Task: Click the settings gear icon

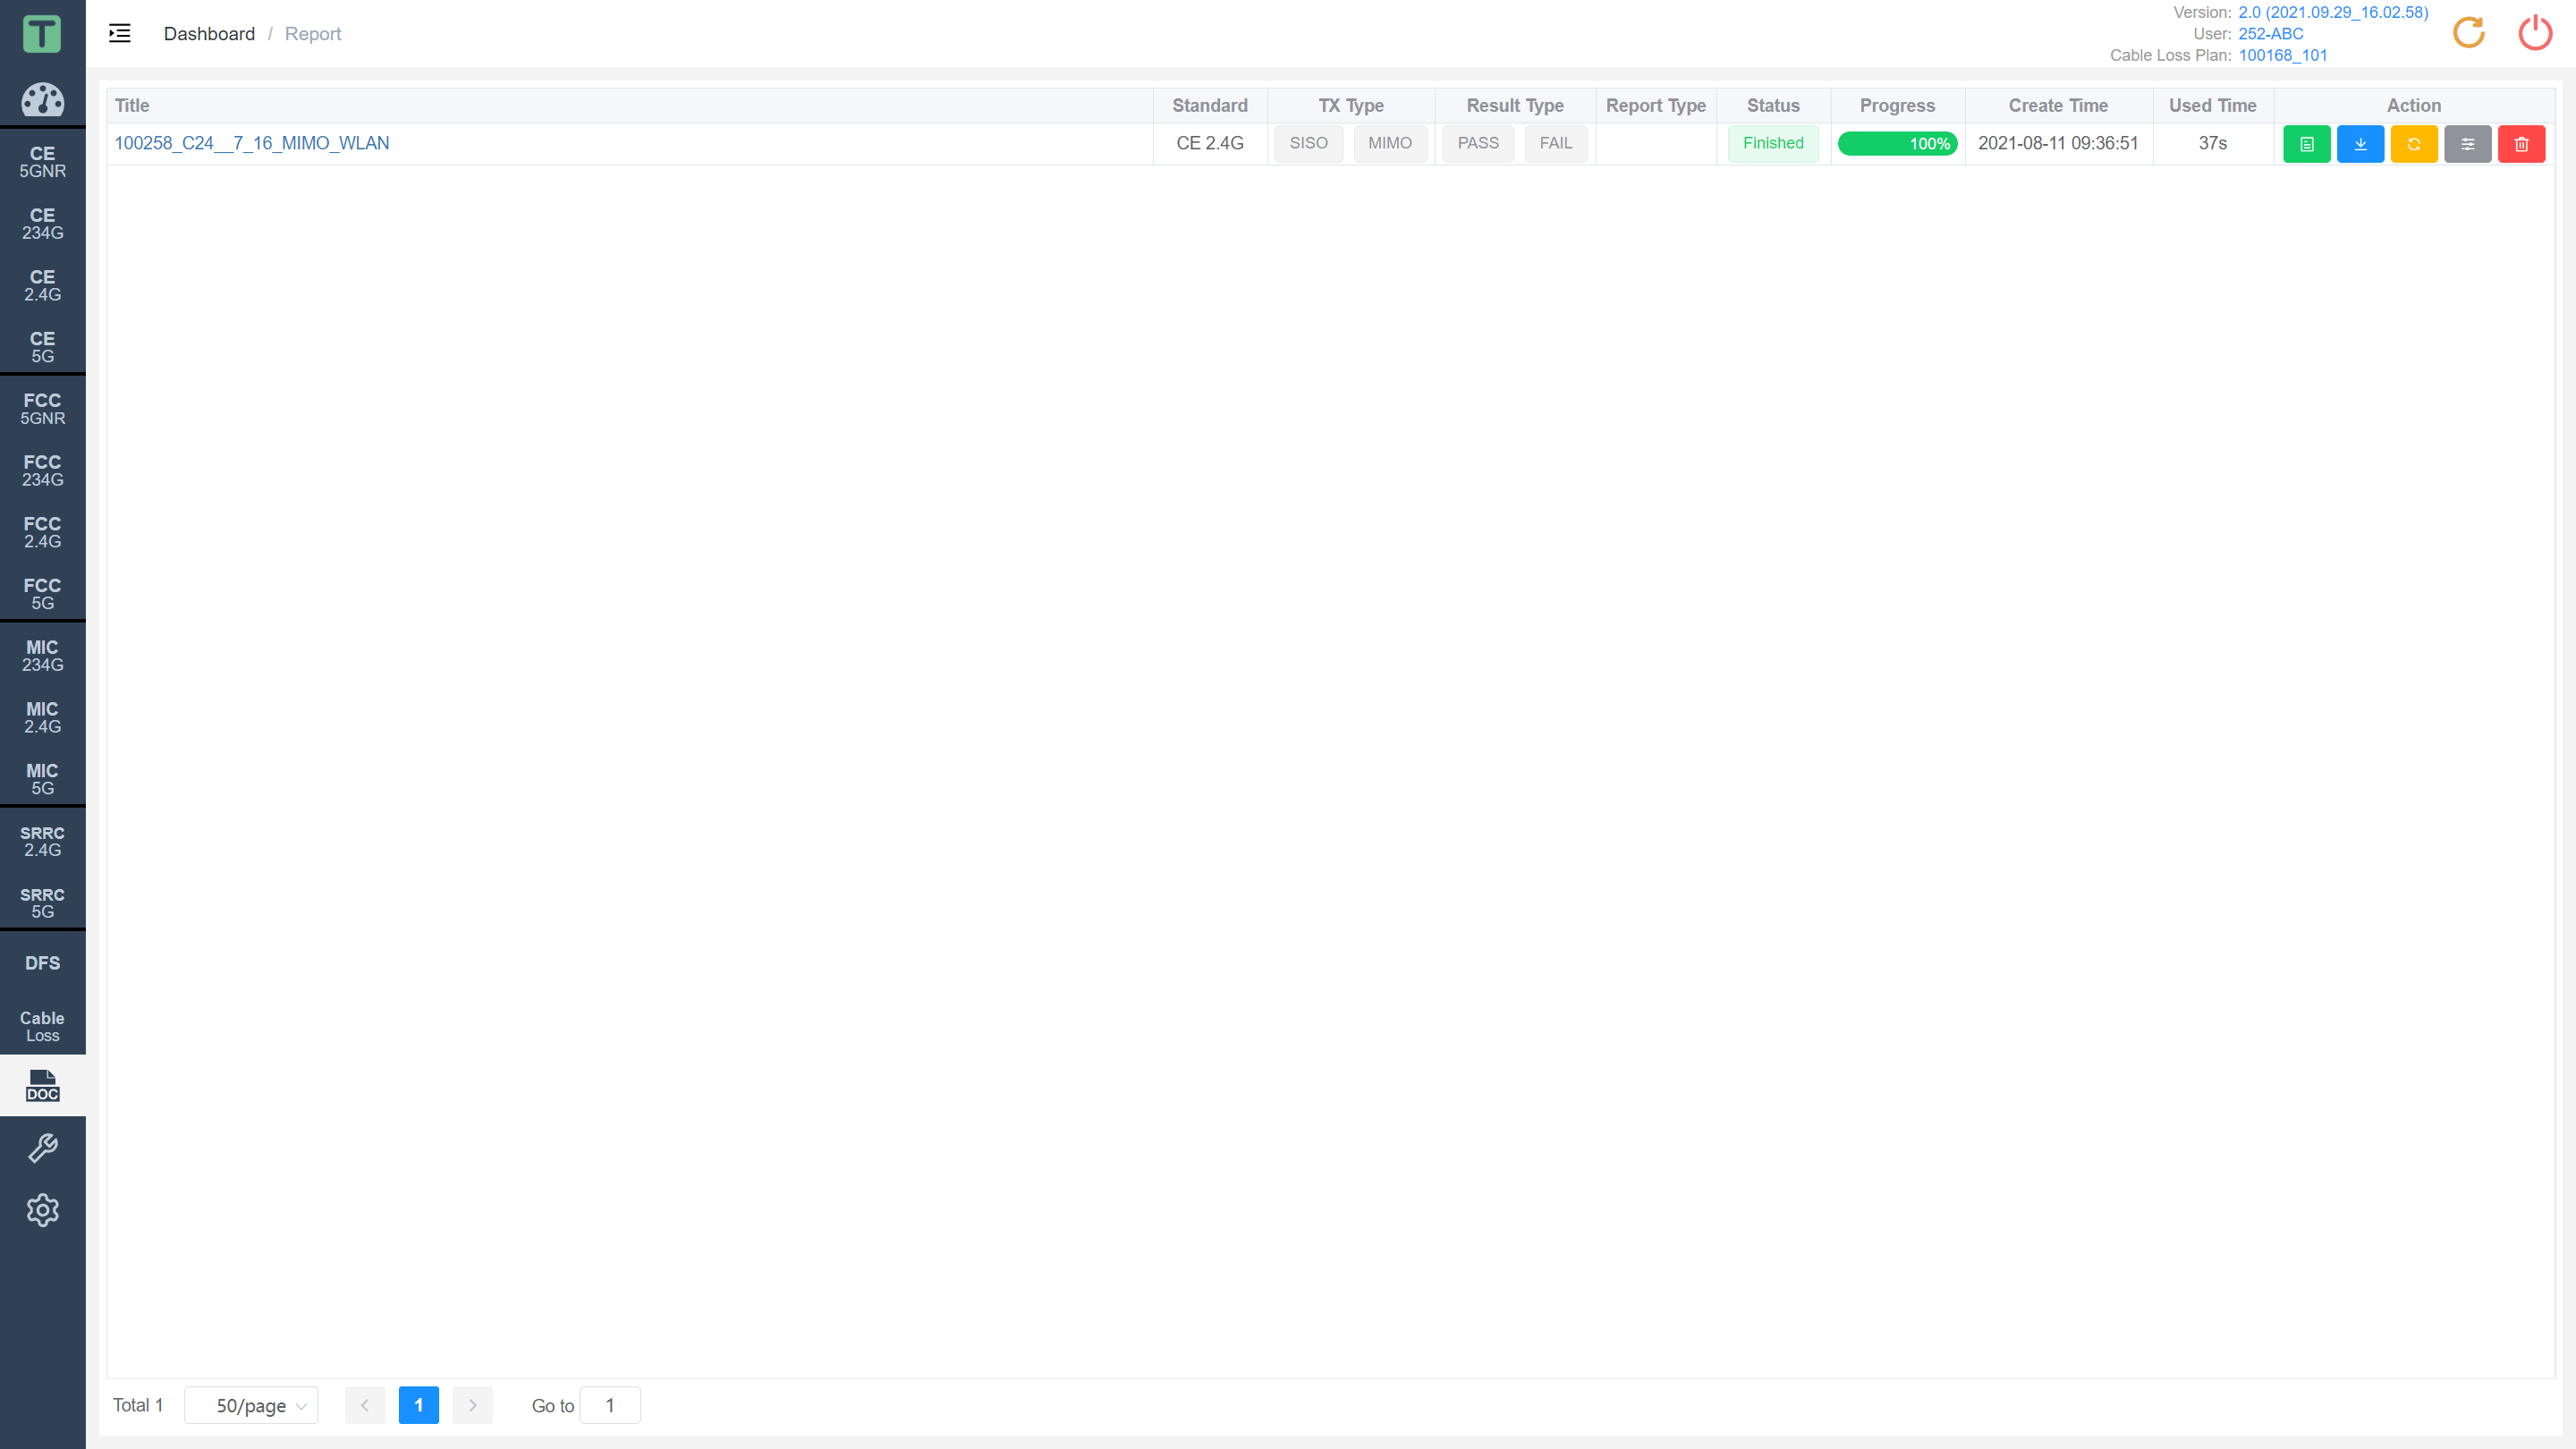Action: pos(42,1210)
